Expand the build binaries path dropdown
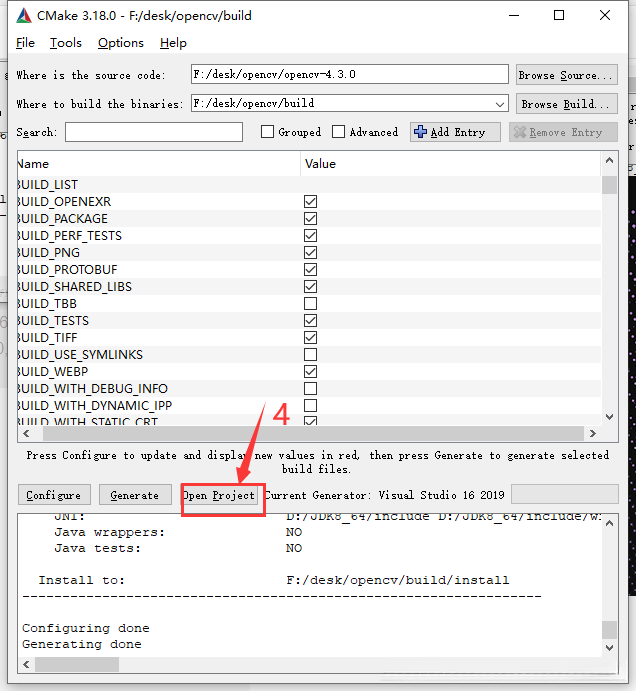636x691 pixels. tap(499, 104)
